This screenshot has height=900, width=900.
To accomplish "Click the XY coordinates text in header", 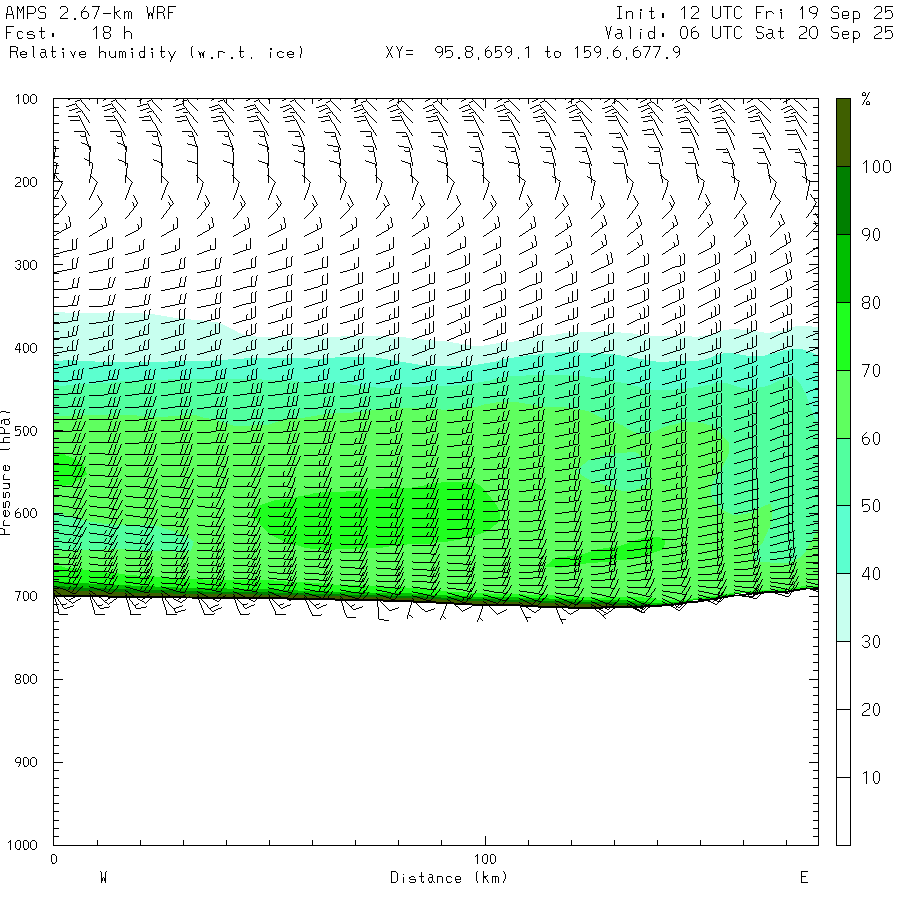I will click(533, 53).
